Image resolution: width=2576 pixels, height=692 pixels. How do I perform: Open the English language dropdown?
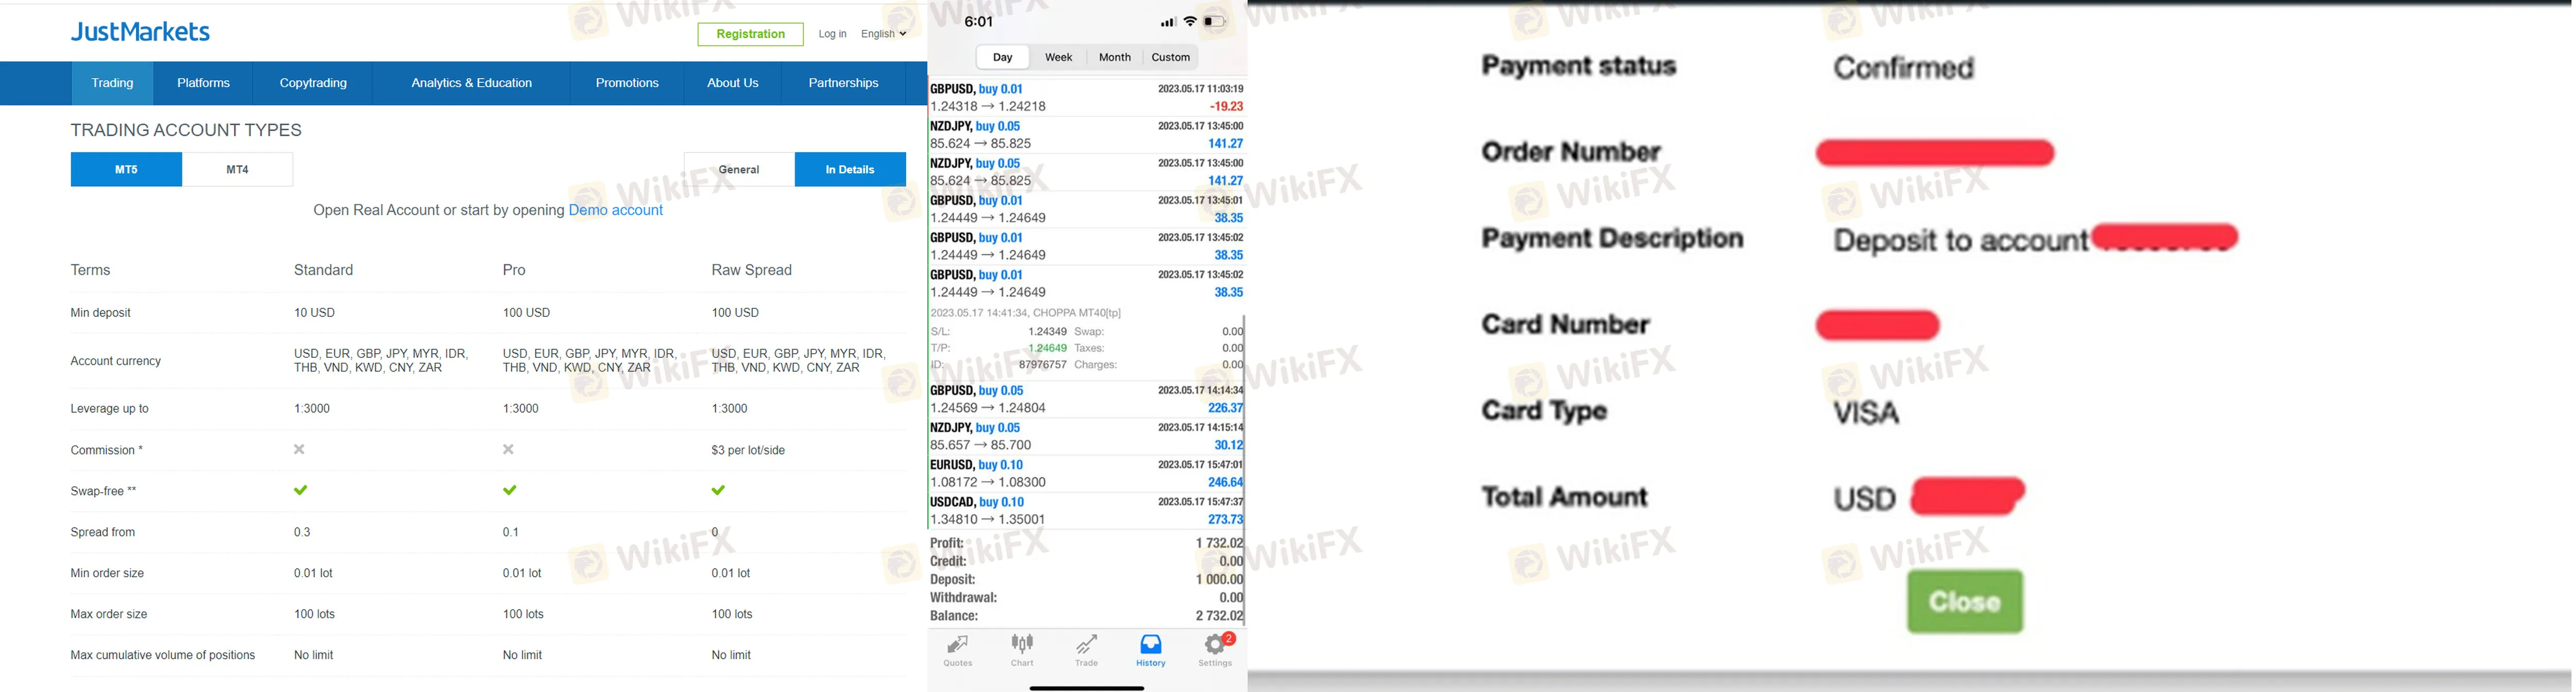click(884, 34)
